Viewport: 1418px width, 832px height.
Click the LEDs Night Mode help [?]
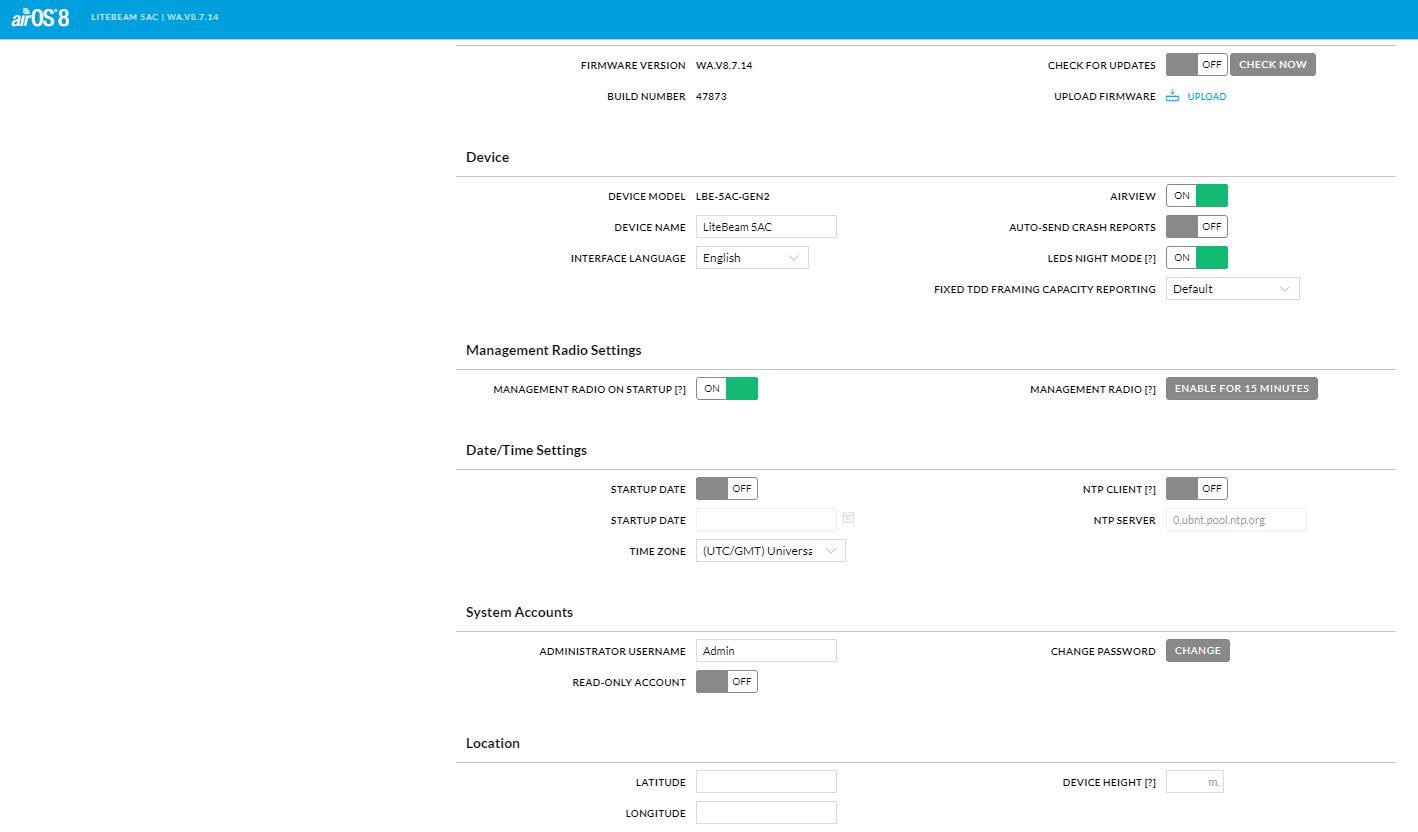click(x=1149, y=259)
